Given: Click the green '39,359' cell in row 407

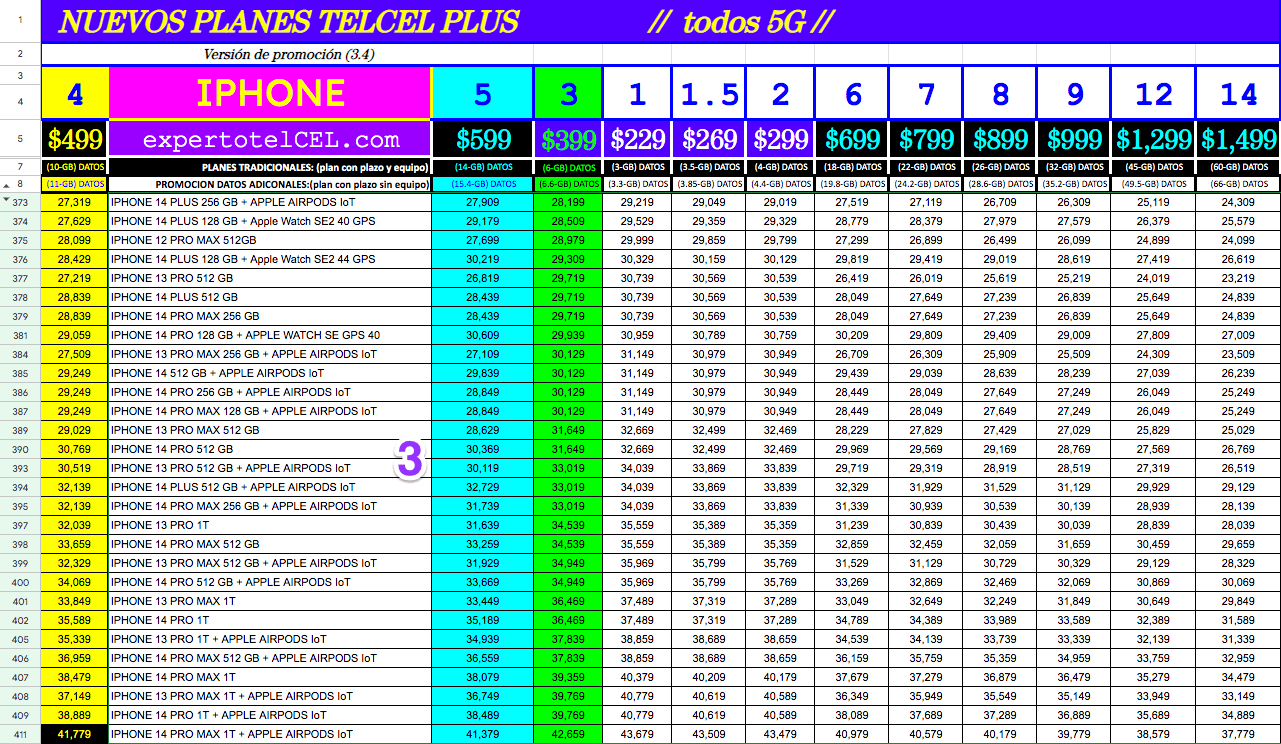Looking at the screenshot, I should 568,677.
